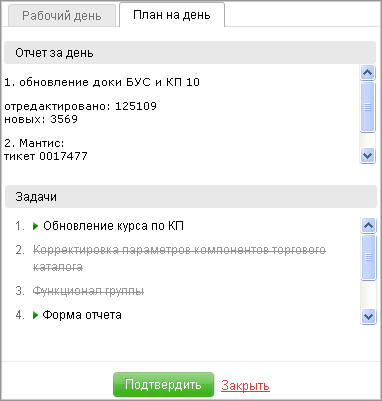Viewport: 382px width, 401px height.
Task: Select crossed-out task Функционал группы
Action: click(88, 291)
